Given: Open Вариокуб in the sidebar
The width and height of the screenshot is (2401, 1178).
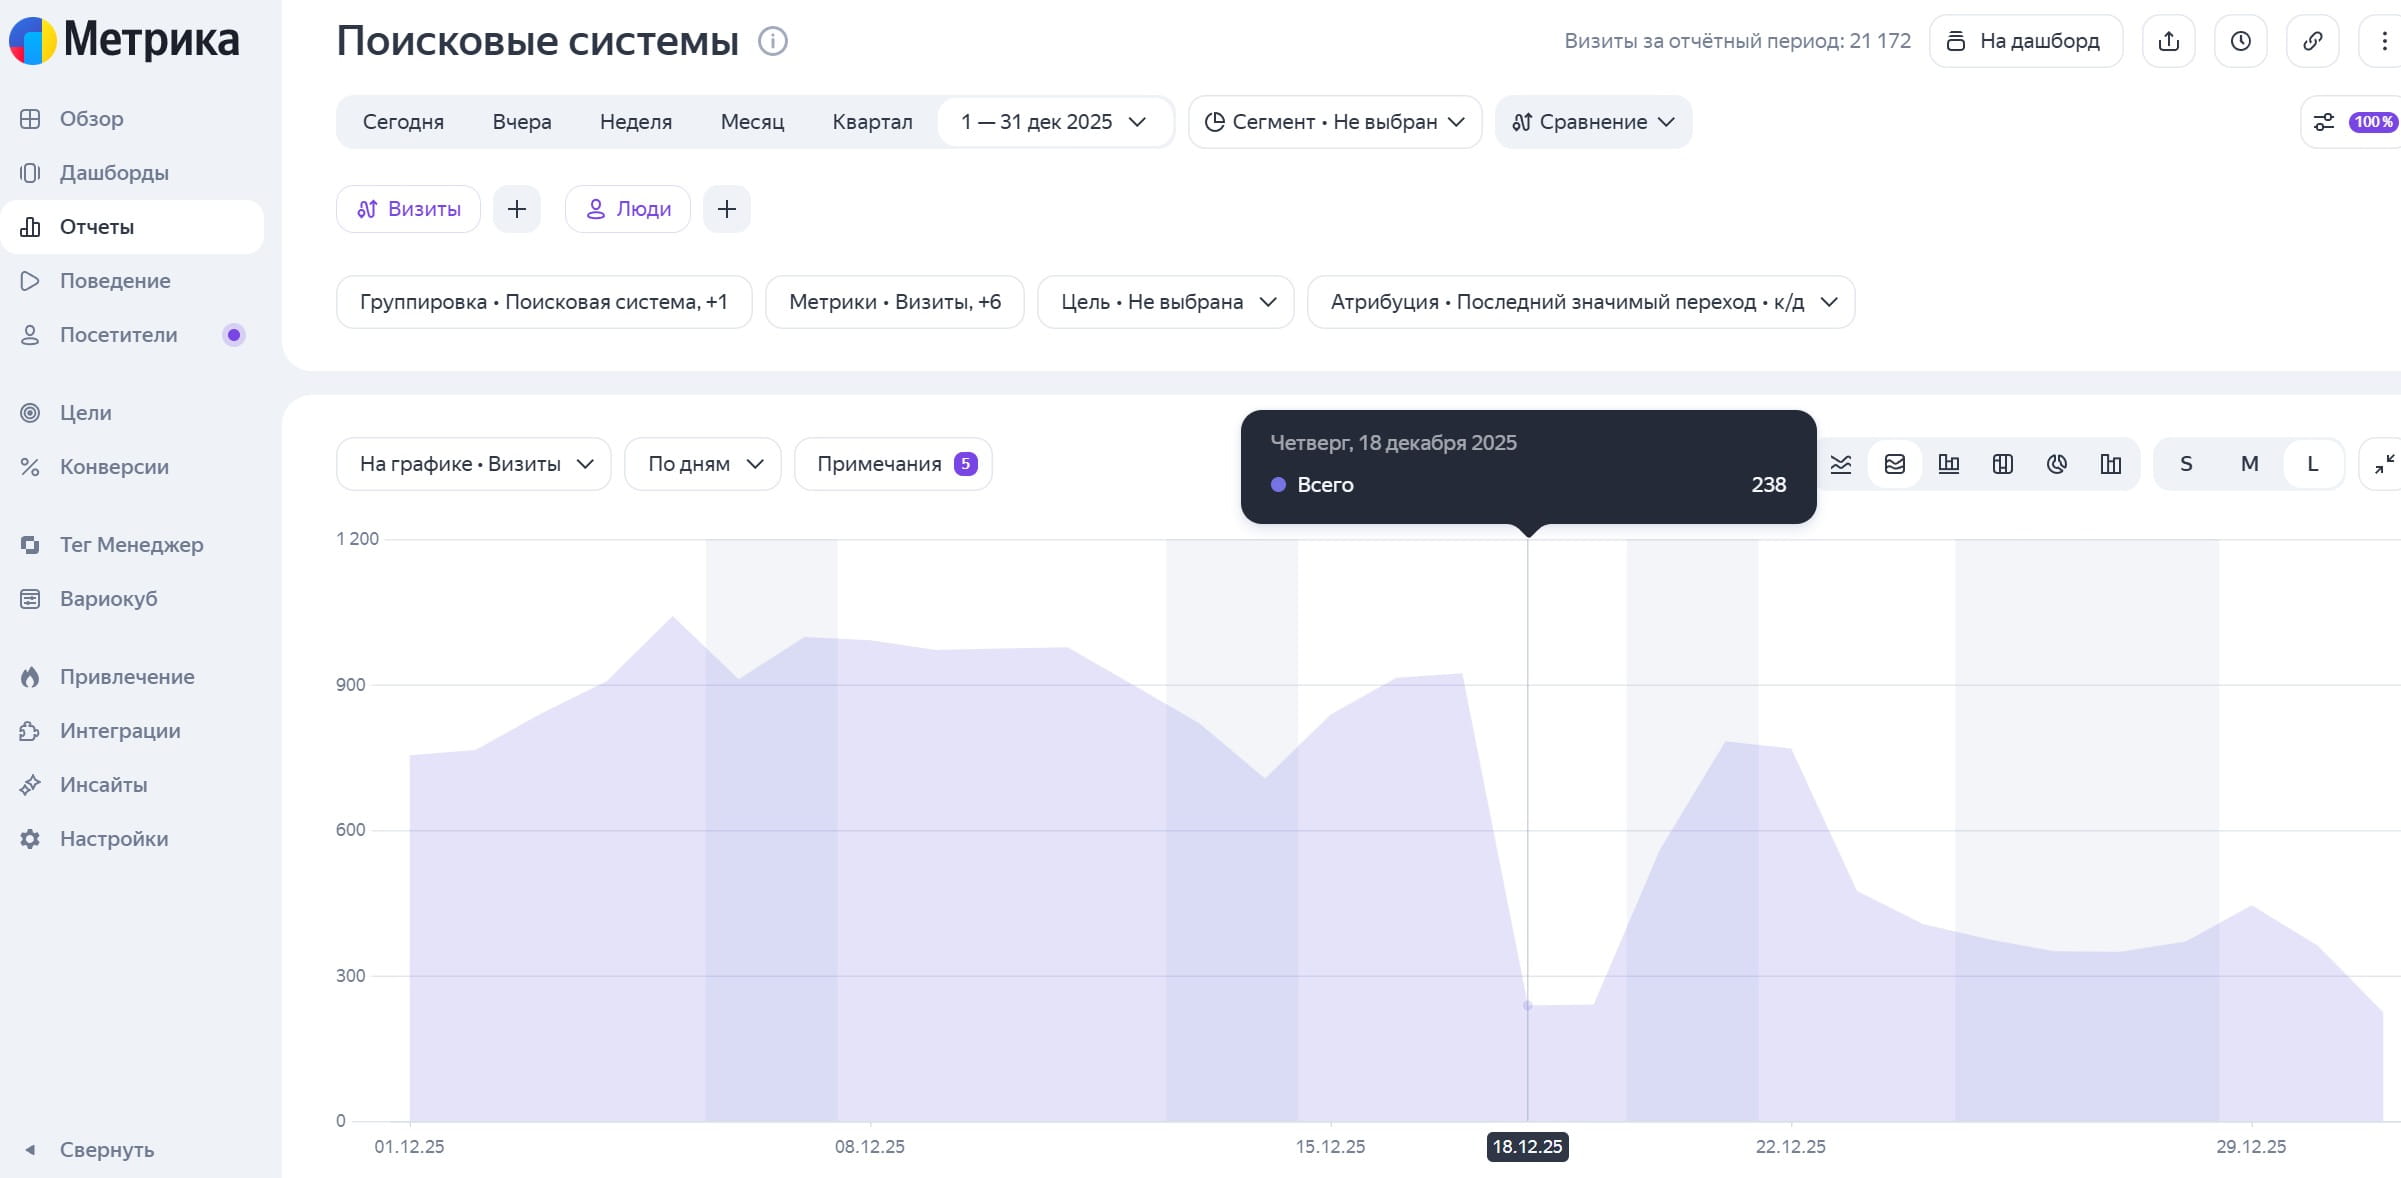Looking at the screenshot, I should (132, 599).
